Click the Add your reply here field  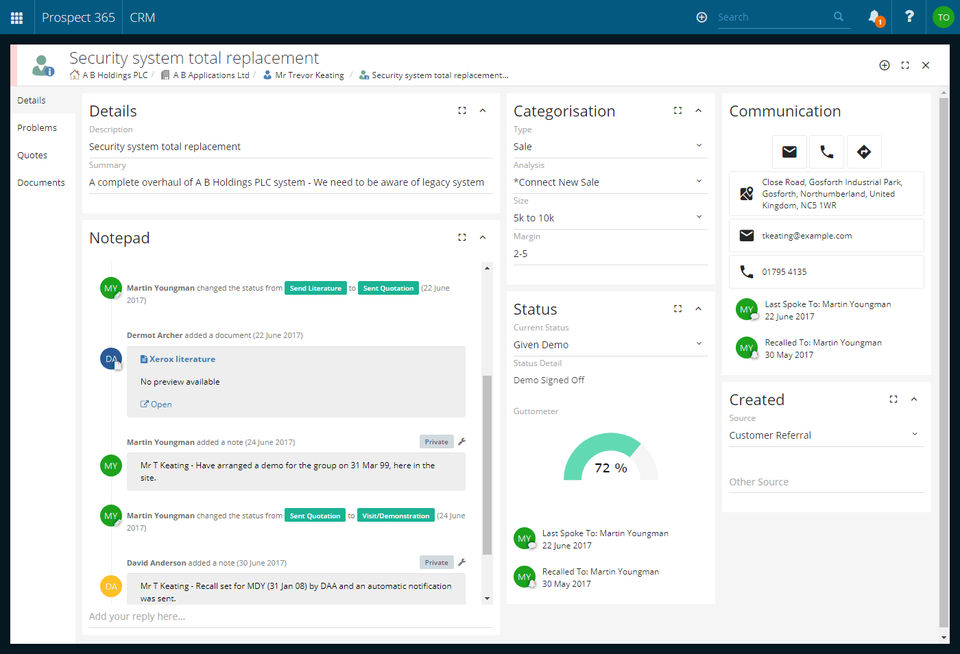click(x=290, y=617)
